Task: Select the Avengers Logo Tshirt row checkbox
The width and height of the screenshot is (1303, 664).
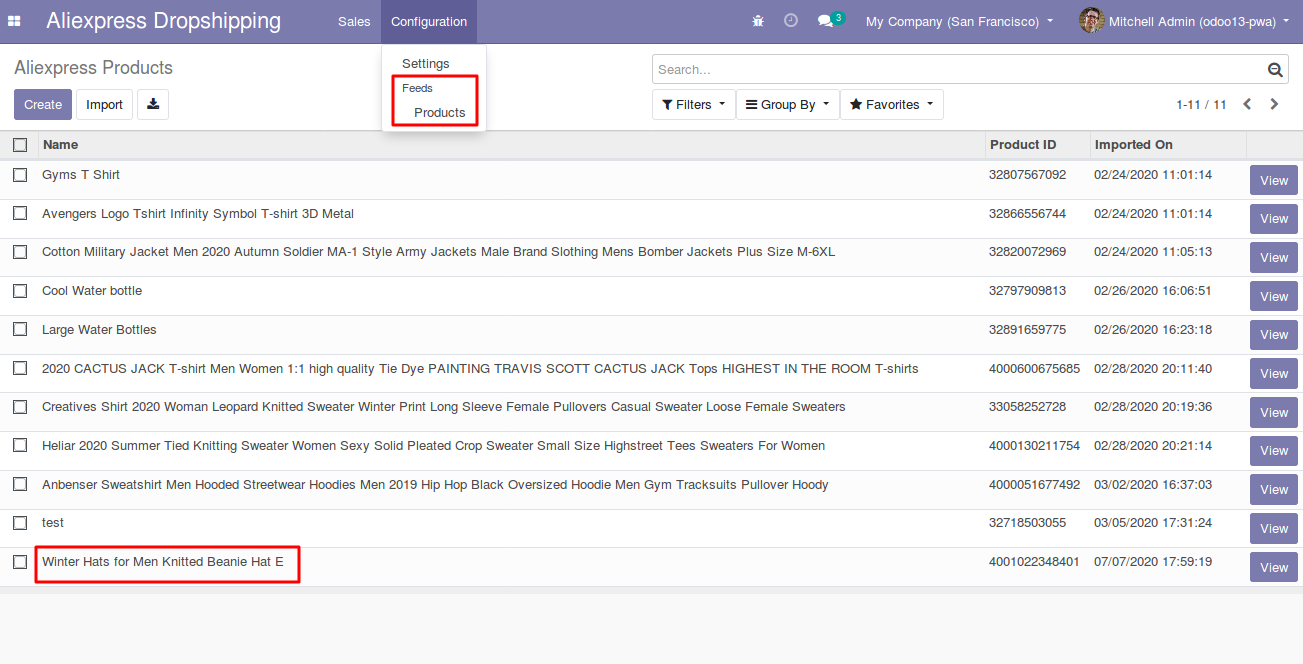Action: [x=20, y=214]
